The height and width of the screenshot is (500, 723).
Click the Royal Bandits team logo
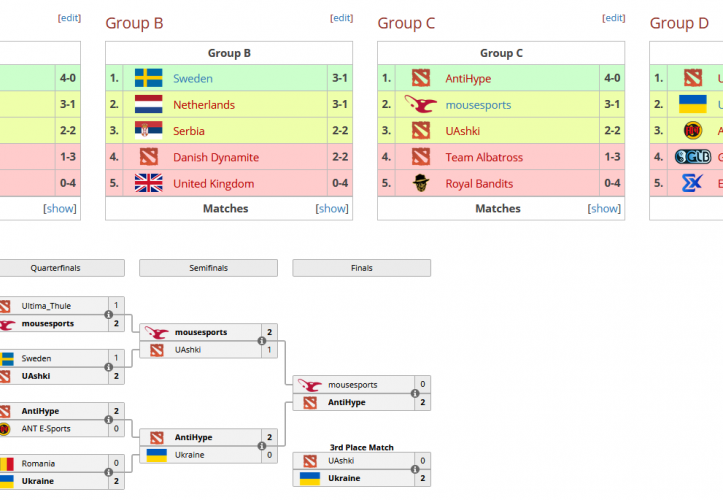pyautogui.click(x=421, y=183)
